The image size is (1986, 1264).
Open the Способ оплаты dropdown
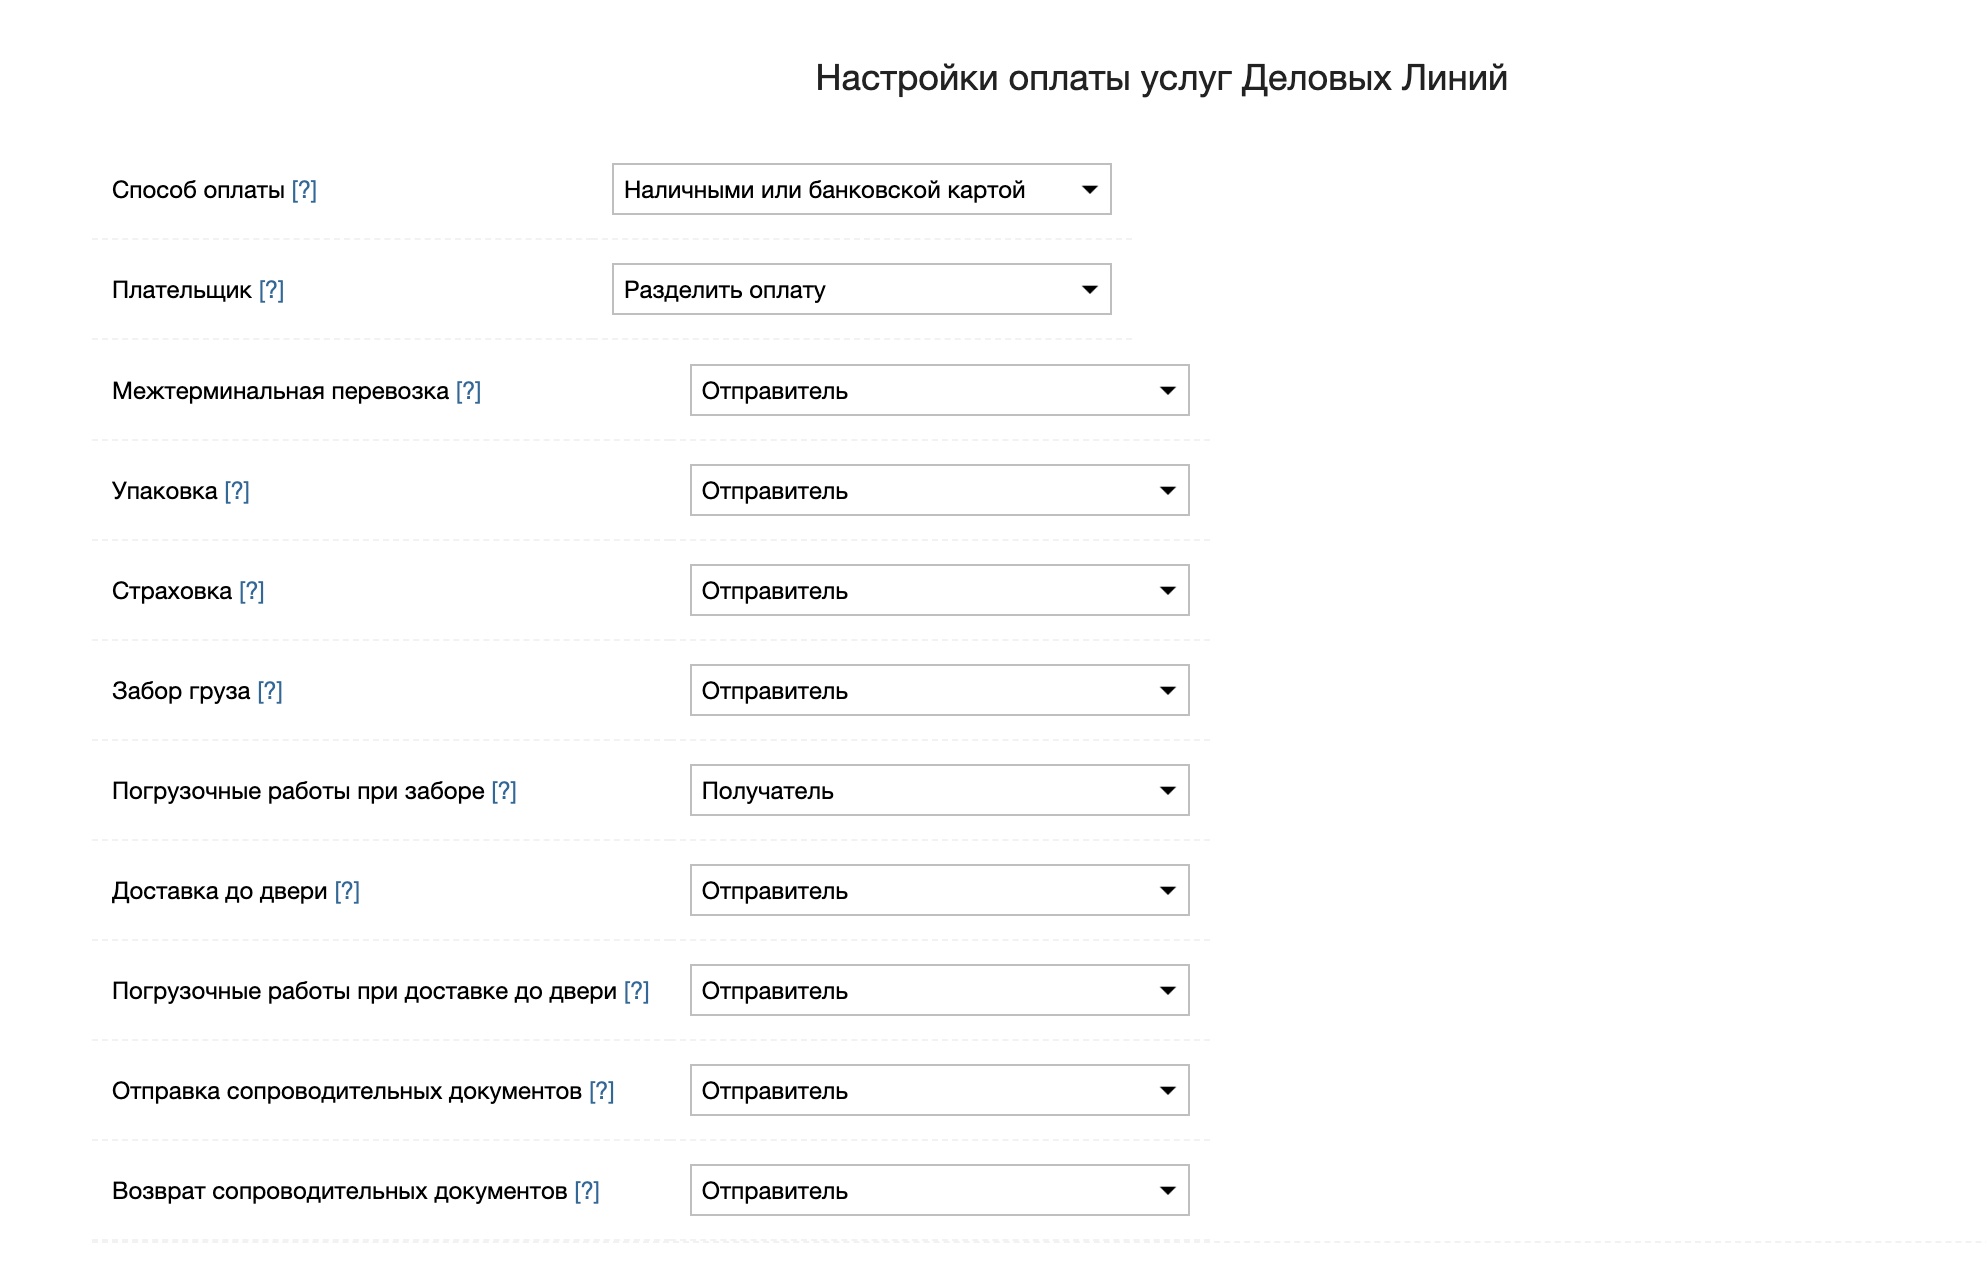pyautogui.click(x=861, y=190)
